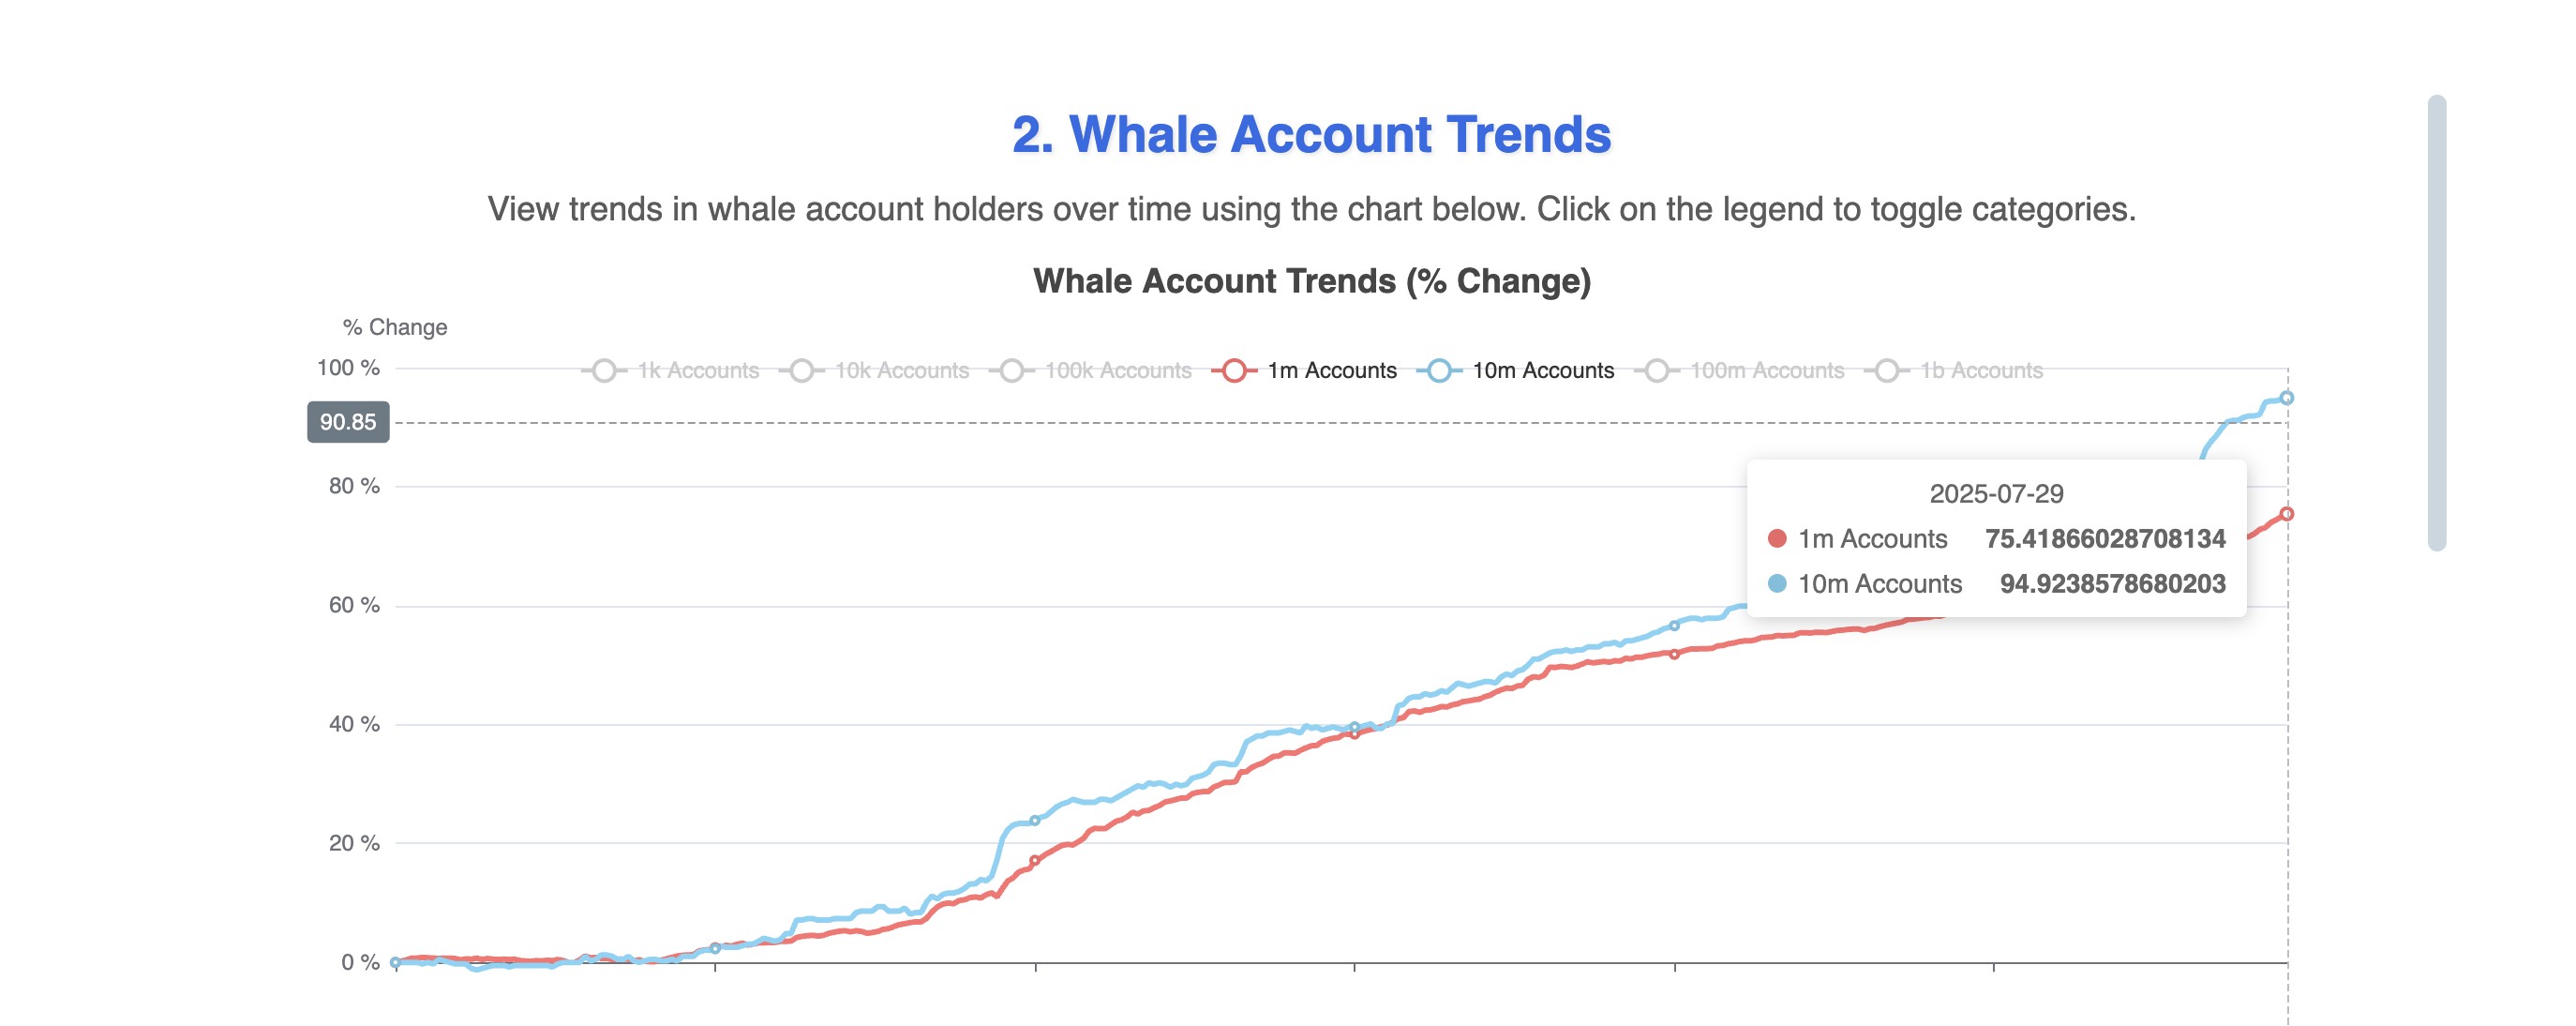Image resolution: width=2576 pixels, height=1026 pixels.
Task: Enable the 100m Accounts legend item
Action: [x=1740, y=371]
